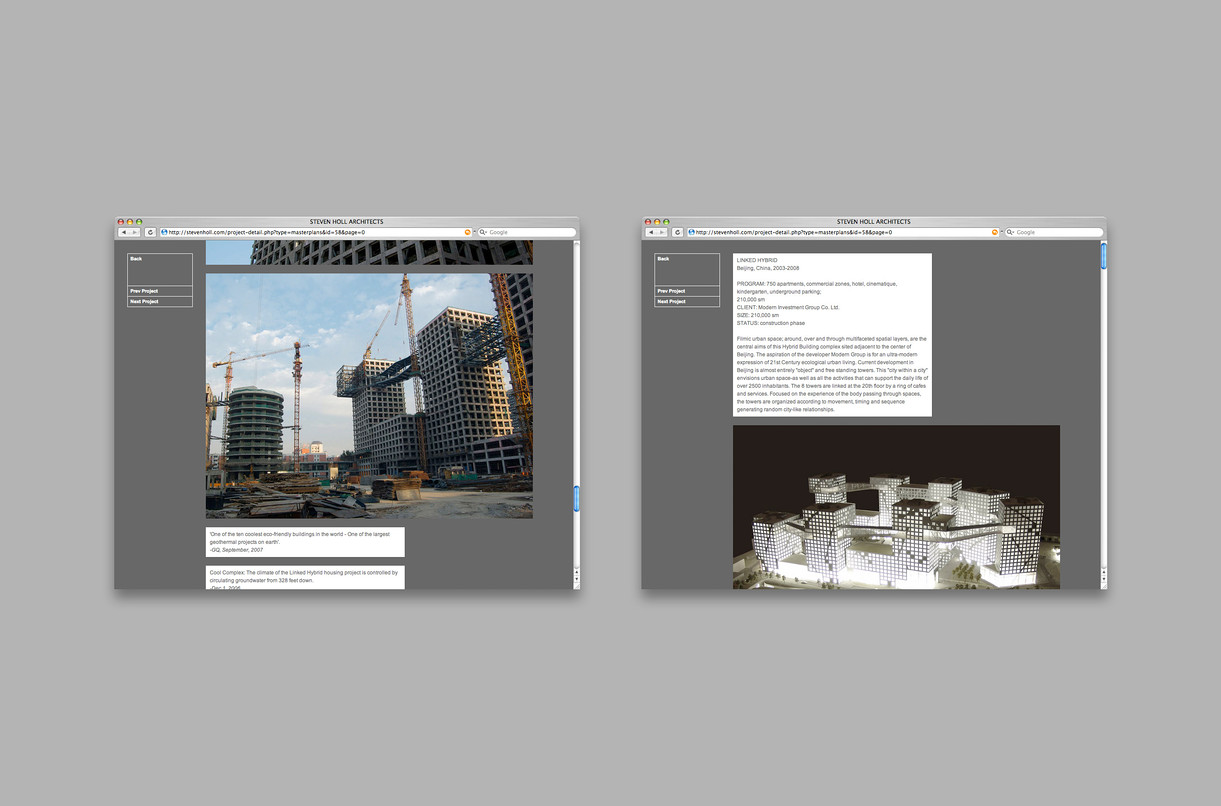
Task: Click the orange RSS icon in left address bar
Action: point(467,232)
